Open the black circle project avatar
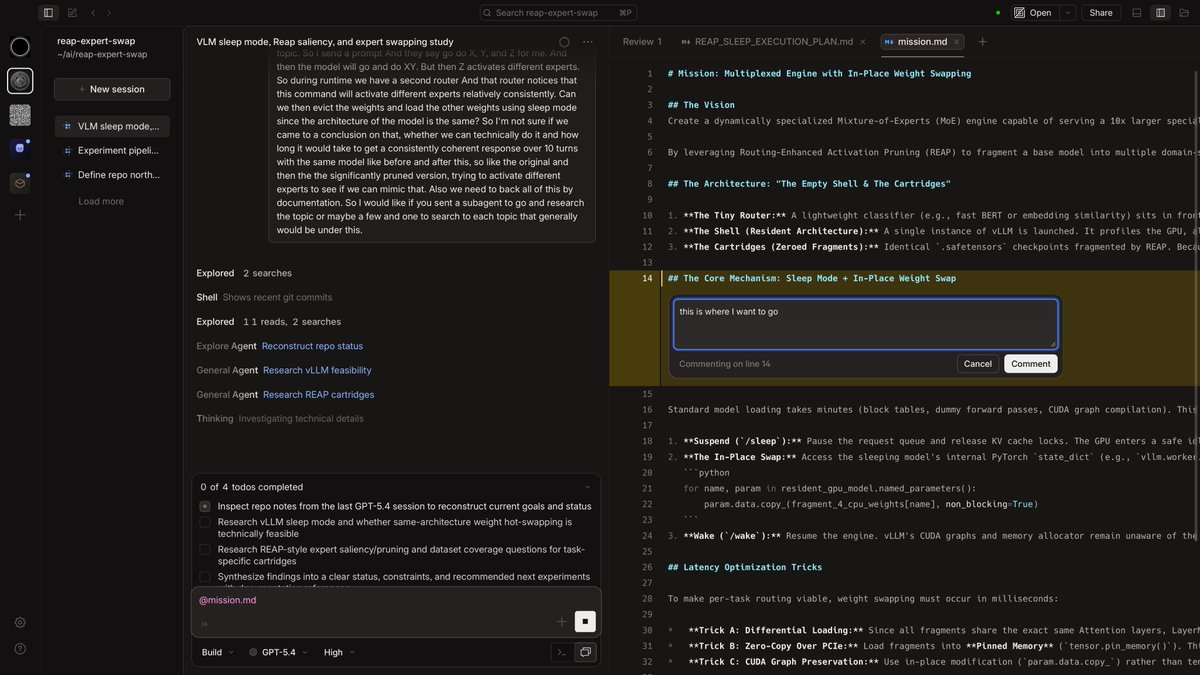The width and height of the screenshot is (1200, 675). coord(20,46)
